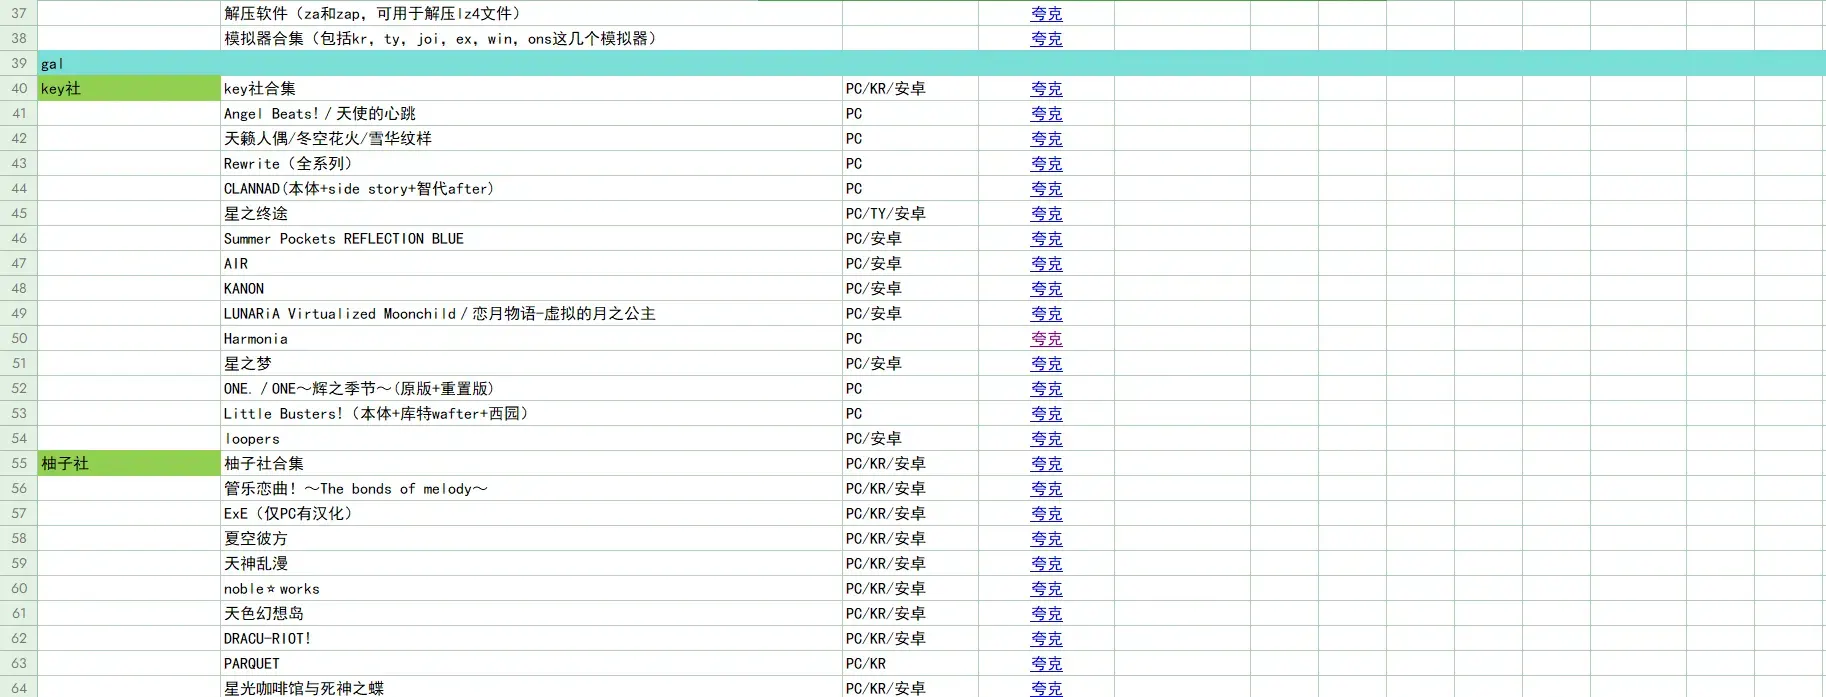Select the Little Busters! title cell

click(531, 413)
